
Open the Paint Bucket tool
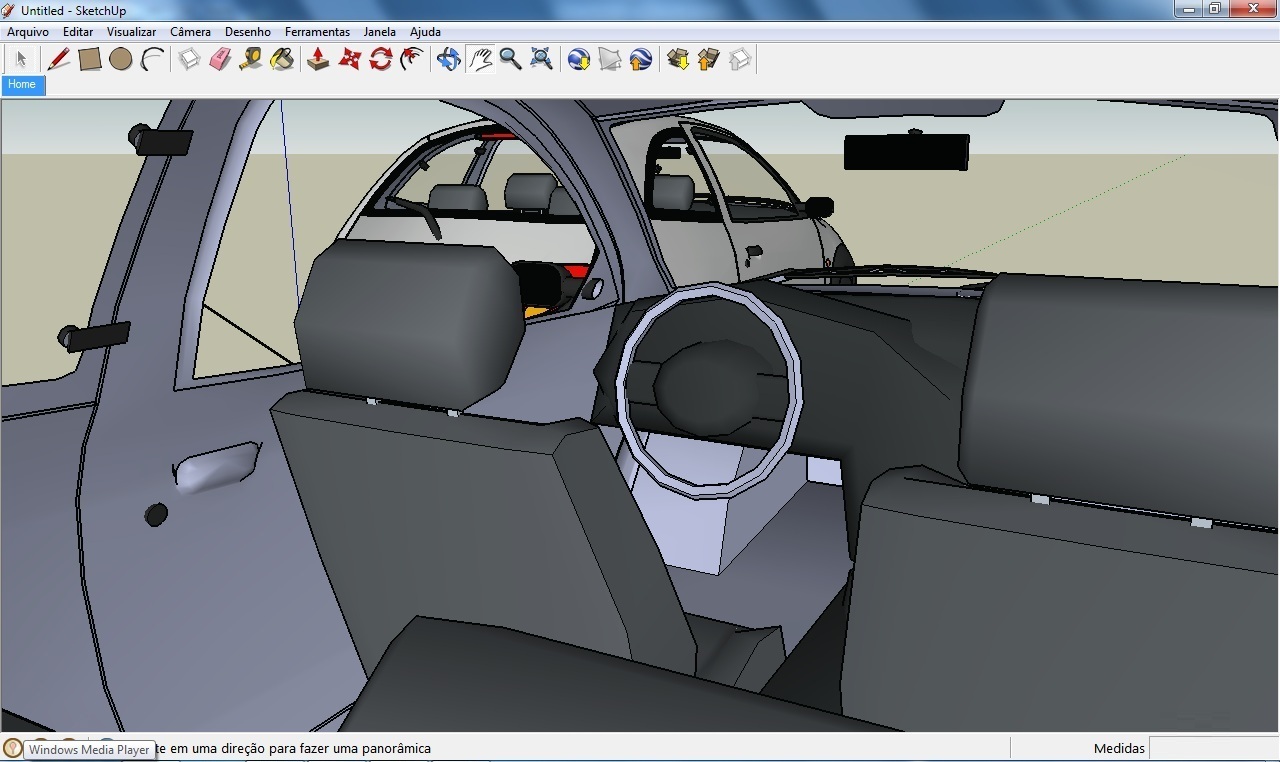(281, 59)
